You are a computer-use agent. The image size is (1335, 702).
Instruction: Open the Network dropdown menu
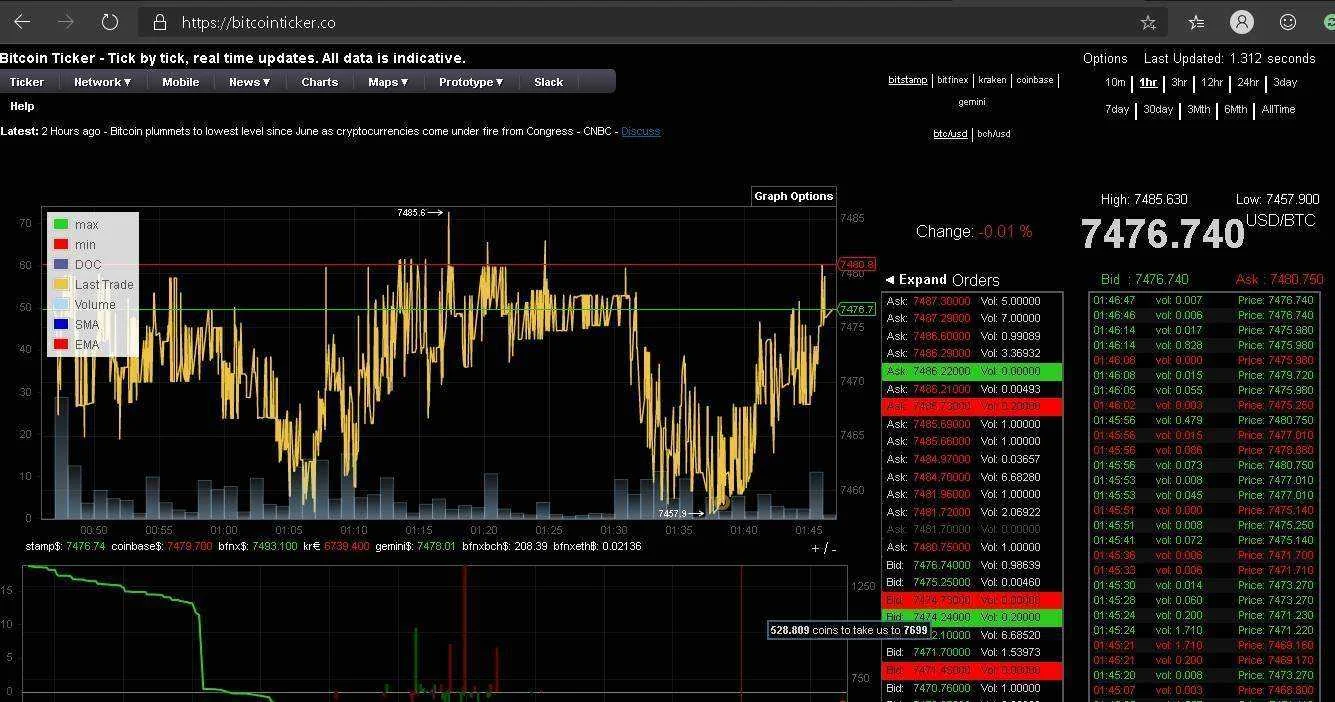click(102, 82)
